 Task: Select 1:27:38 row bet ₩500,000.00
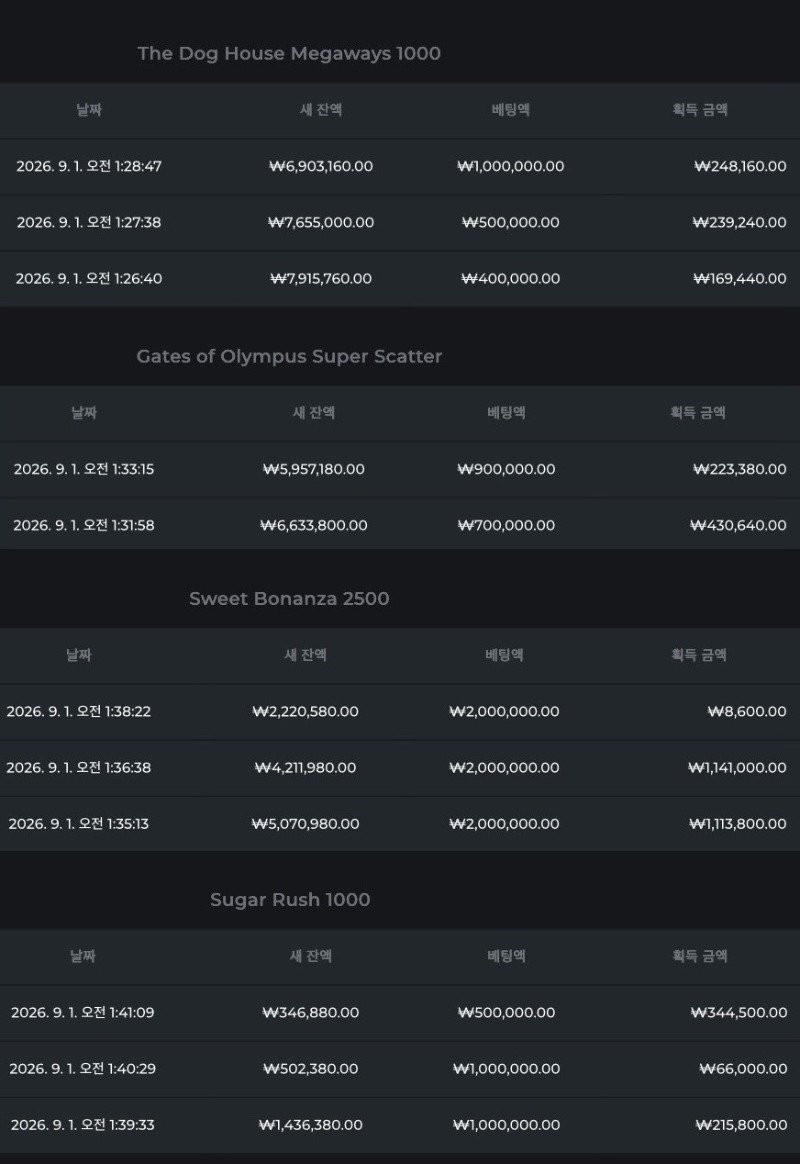511,223
